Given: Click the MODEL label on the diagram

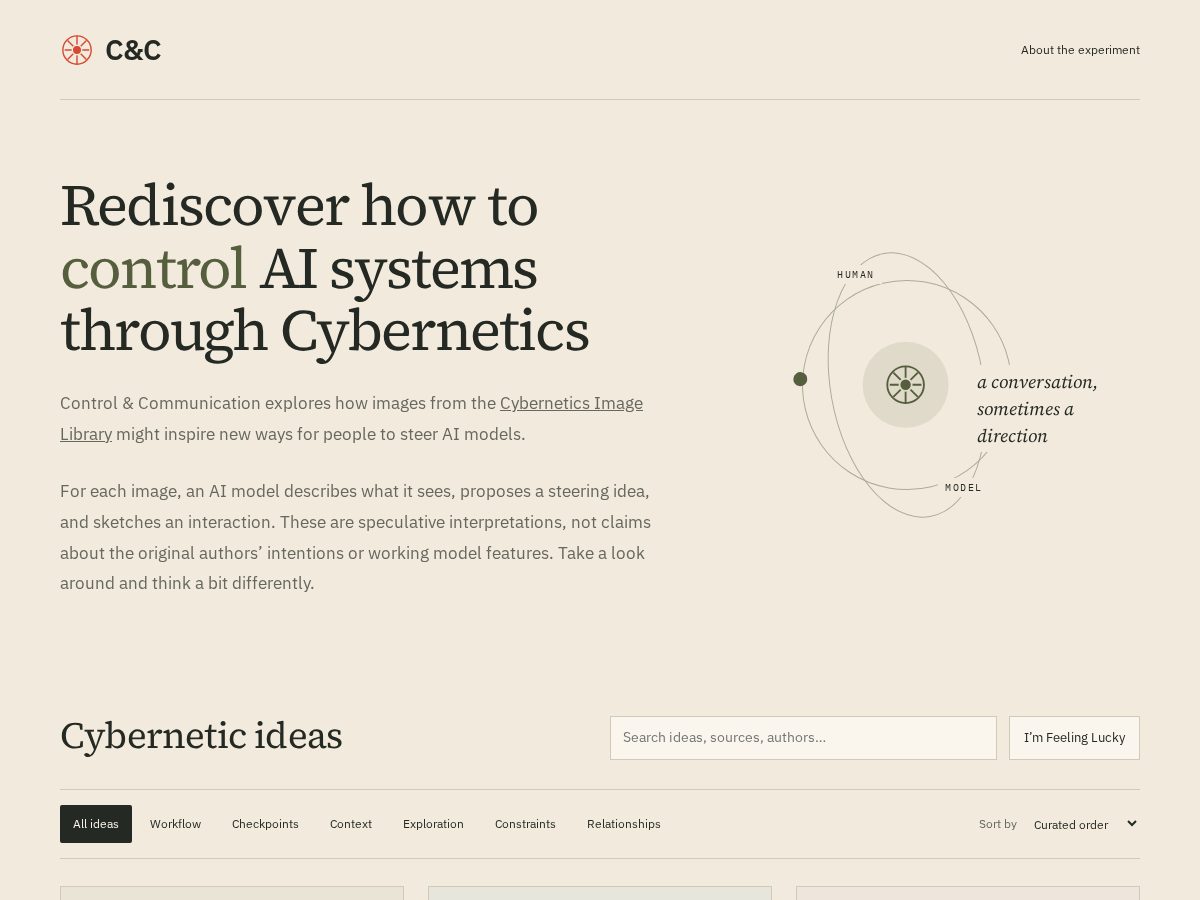Looking at the screenshot, I should point(963,488).
